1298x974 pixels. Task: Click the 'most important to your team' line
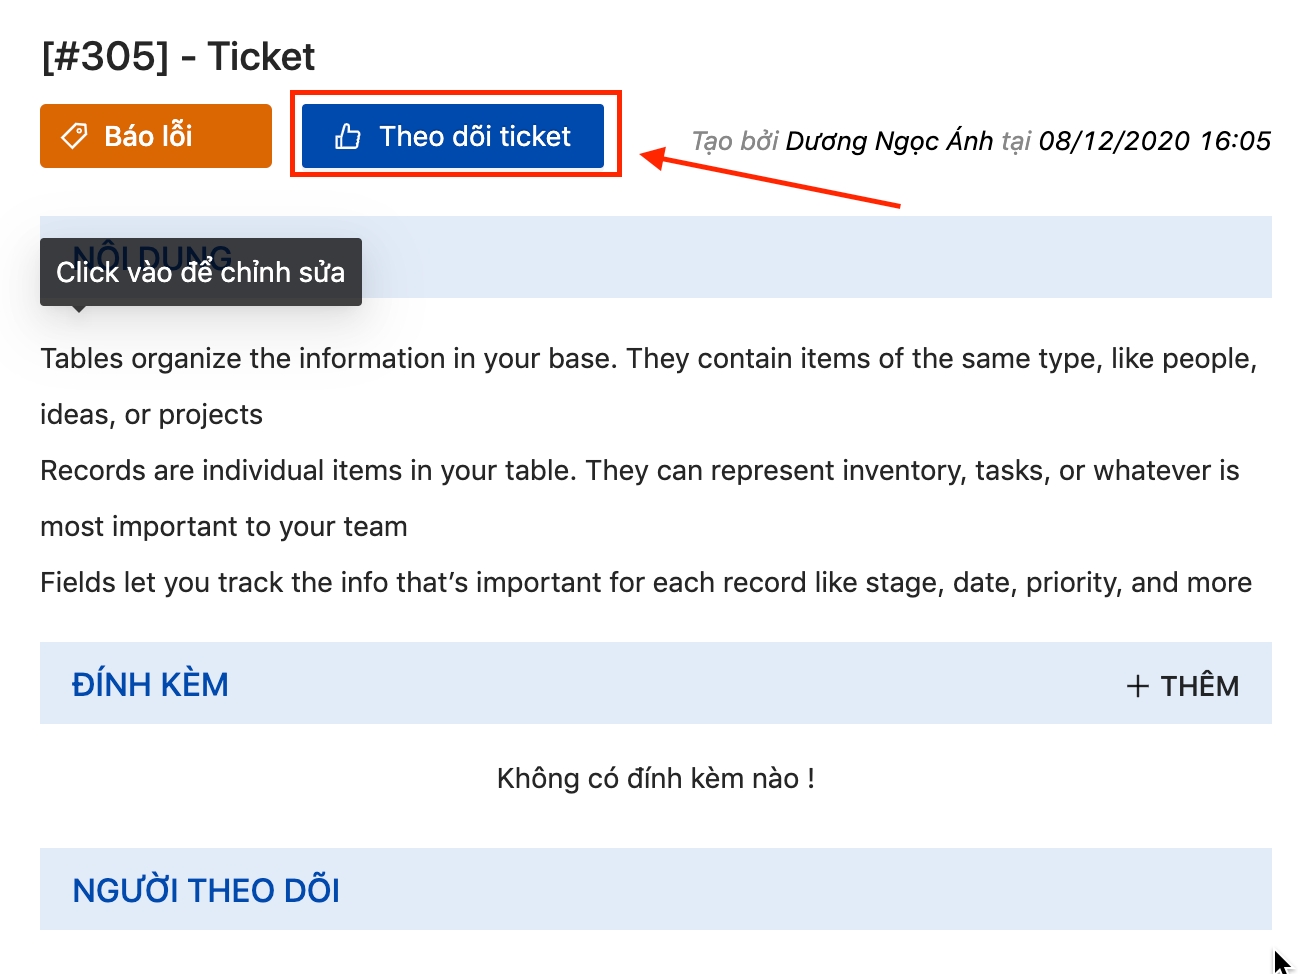pos(224,527)
